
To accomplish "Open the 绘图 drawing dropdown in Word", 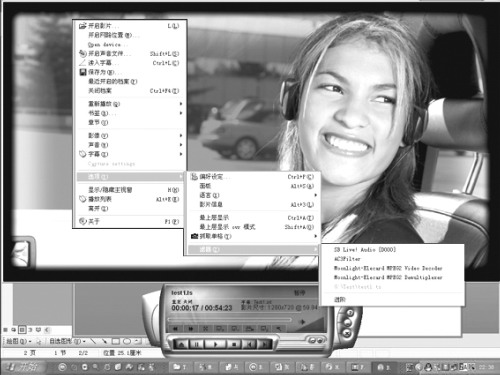I will click(19, 342).
